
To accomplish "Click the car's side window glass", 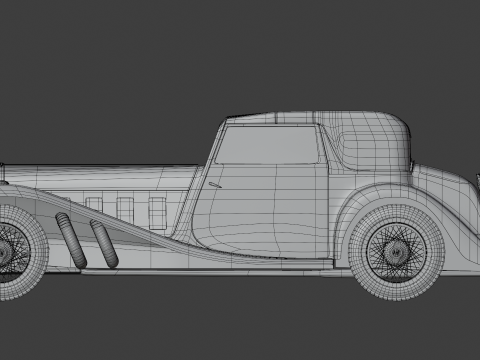I will pos(267,144).
